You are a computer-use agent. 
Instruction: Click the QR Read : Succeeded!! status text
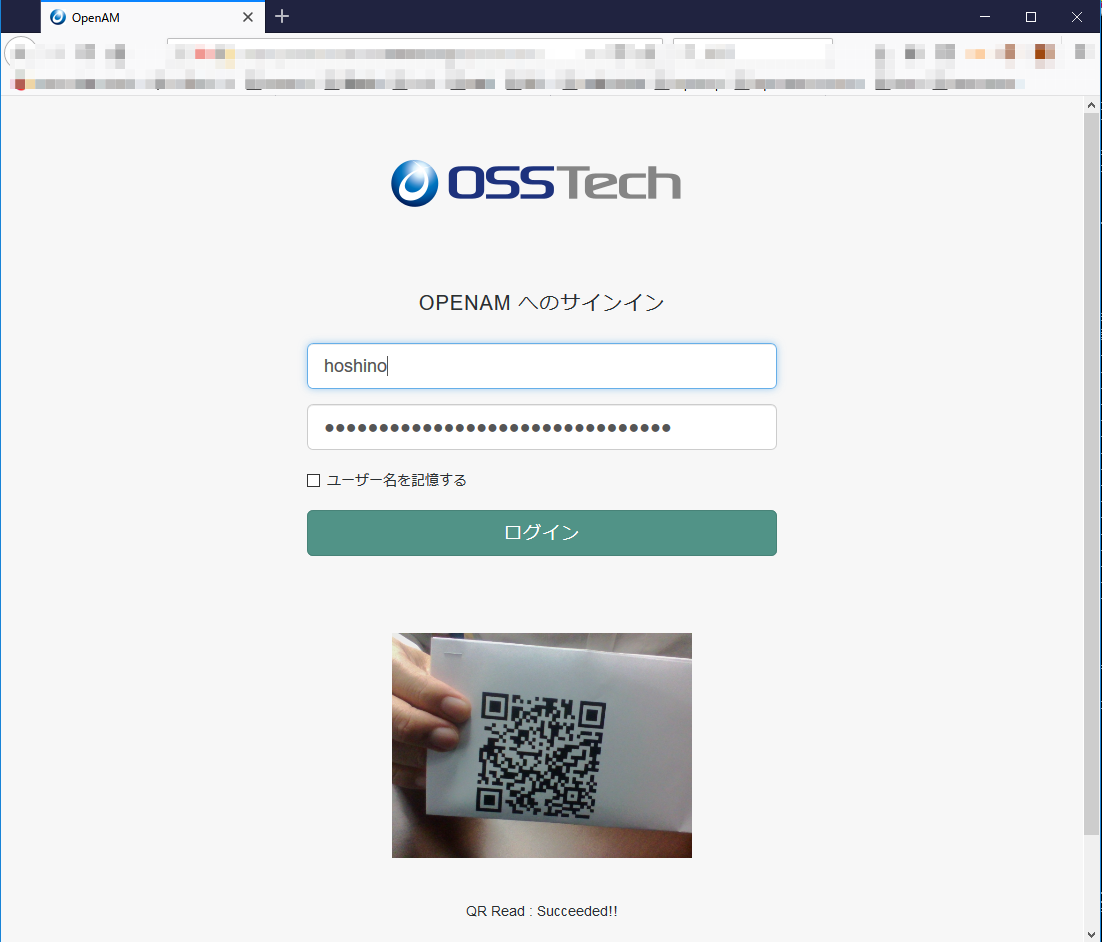(x=541, y=911)
